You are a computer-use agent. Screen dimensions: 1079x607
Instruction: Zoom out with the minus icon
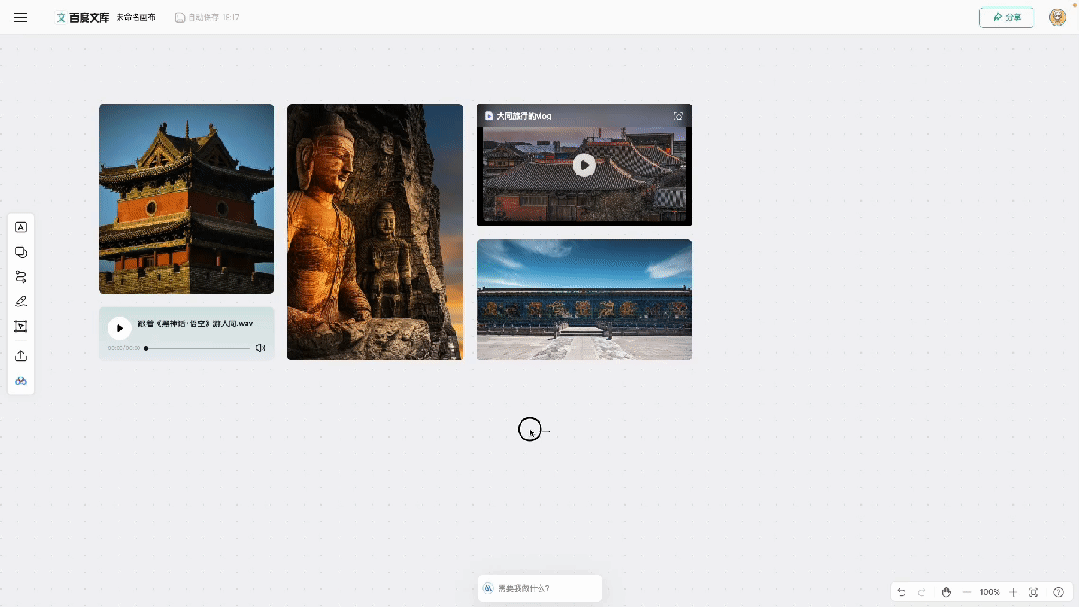(x=967, y=592)
